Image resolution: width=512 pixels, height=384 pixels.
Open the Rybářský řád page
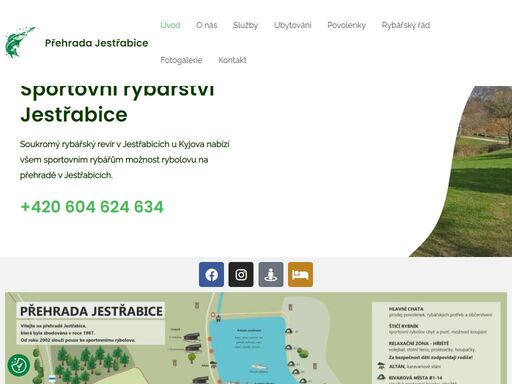coord(406,25)
